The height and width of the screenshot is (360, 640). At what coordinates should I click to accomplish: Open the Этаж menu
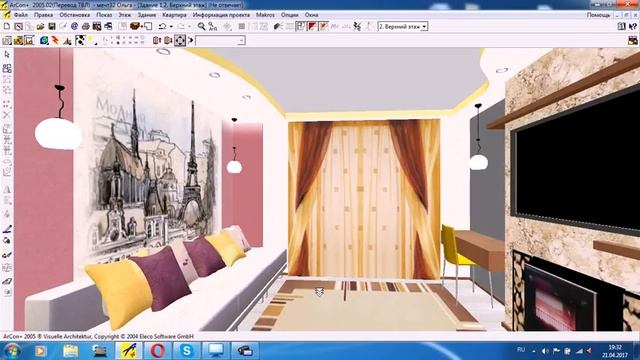click(125, 15)
